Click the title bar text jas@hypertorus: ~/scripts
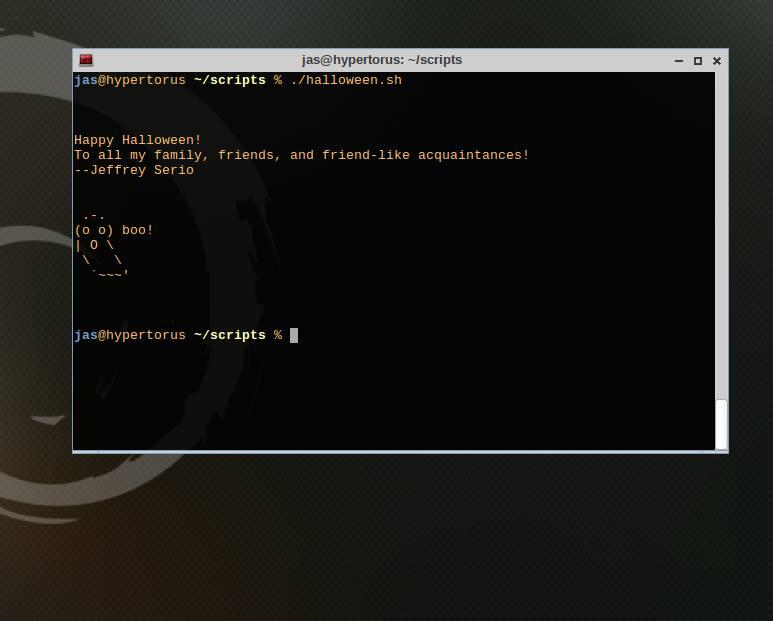 [382, 60]
